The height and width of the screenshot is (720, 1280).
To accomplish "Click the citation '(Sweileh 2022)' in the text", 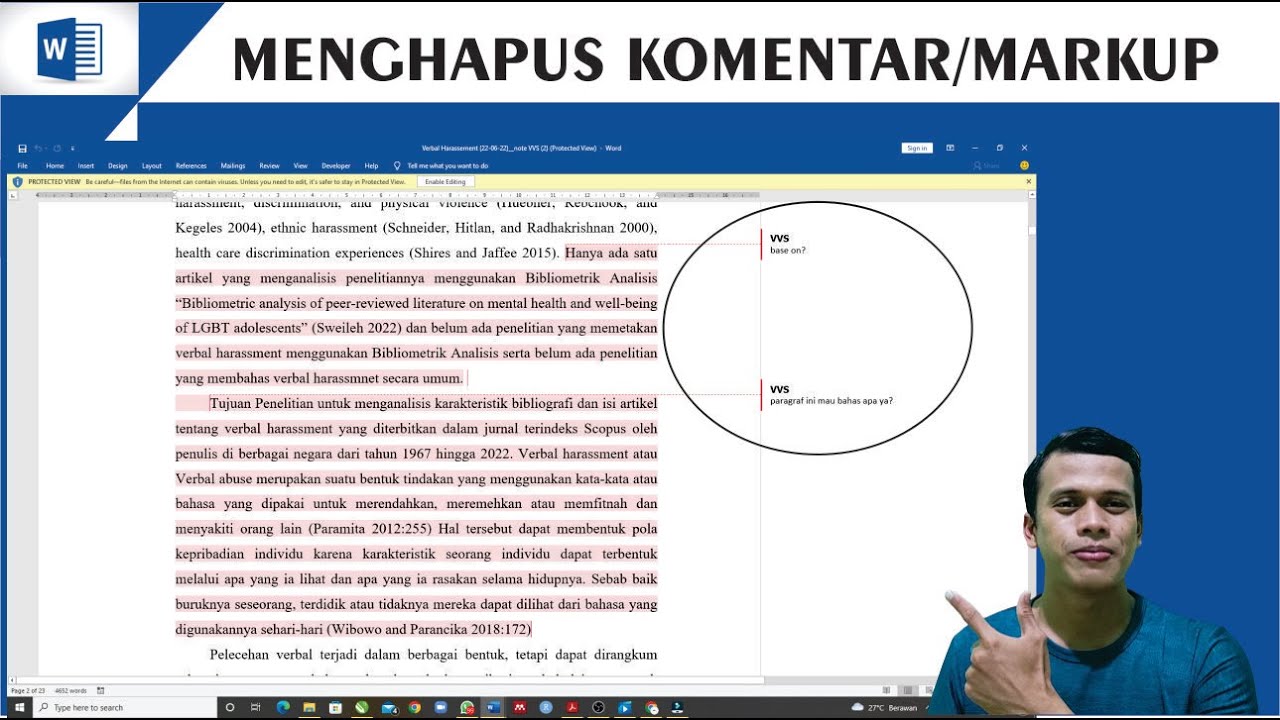I will click(x=357, y=328).
